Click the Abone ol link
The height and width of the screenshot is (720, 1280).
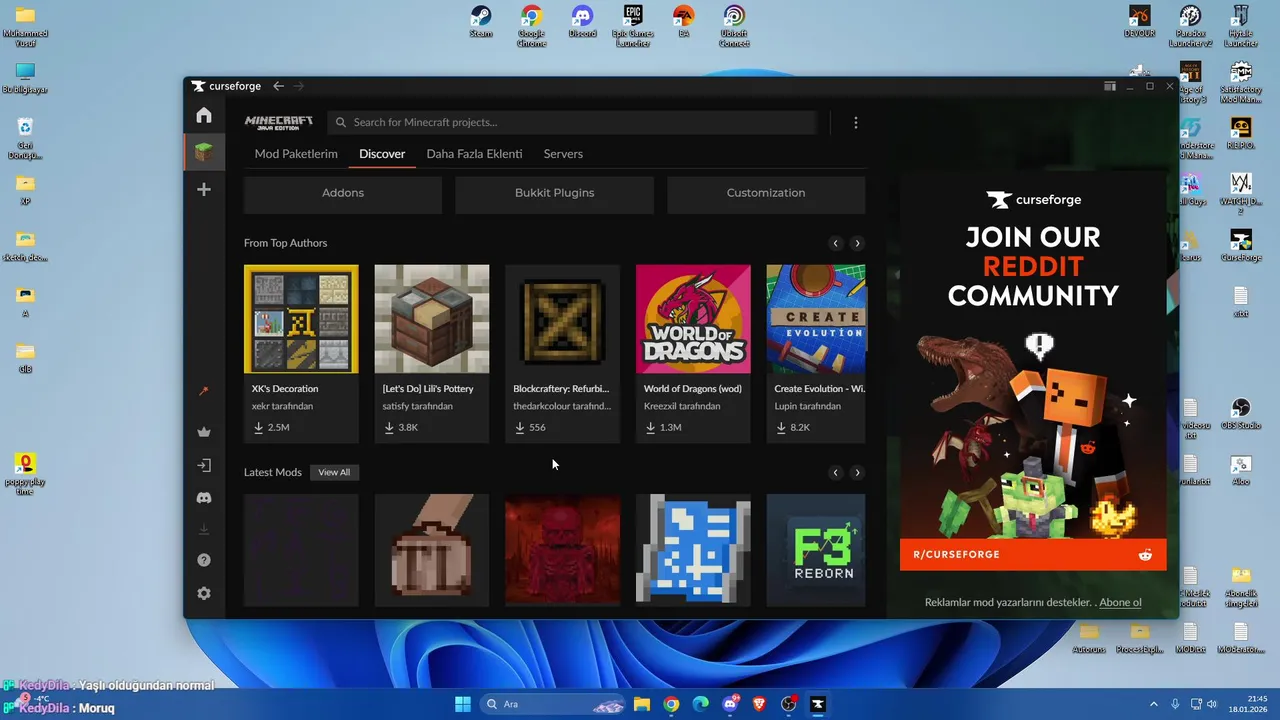[x=1121, y=602]
